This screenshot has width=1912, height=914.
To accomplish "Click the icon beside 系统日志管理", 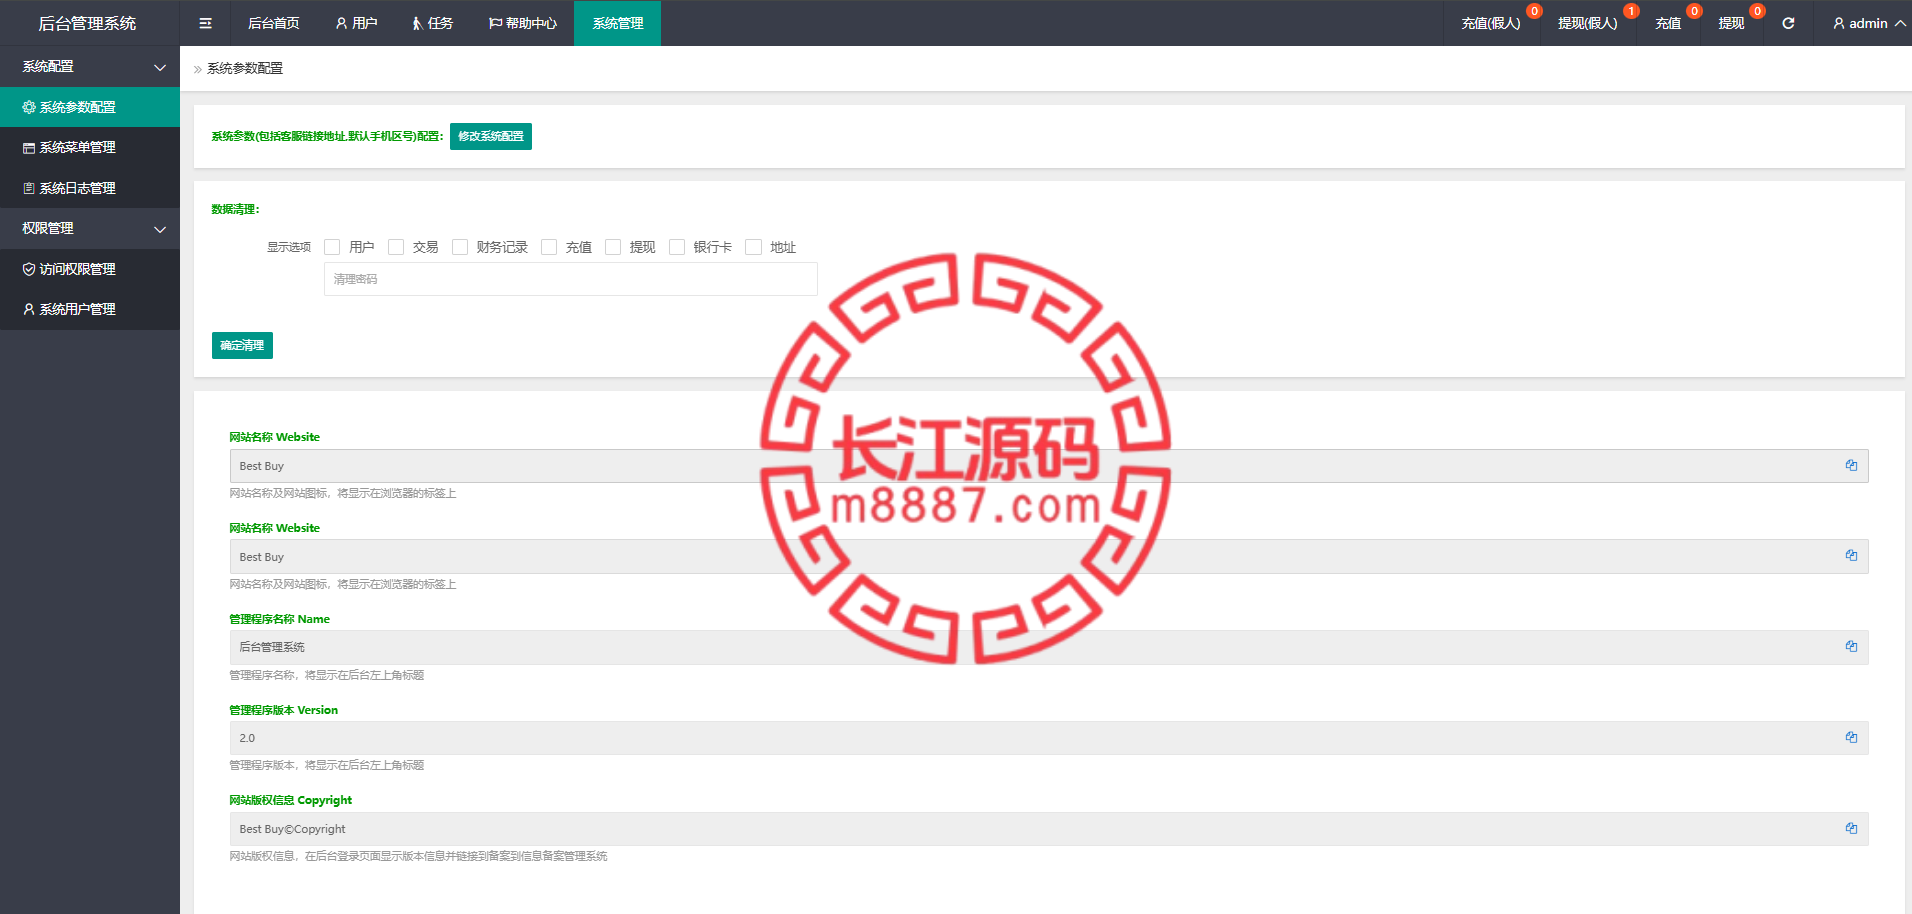I will pos(29,188).
